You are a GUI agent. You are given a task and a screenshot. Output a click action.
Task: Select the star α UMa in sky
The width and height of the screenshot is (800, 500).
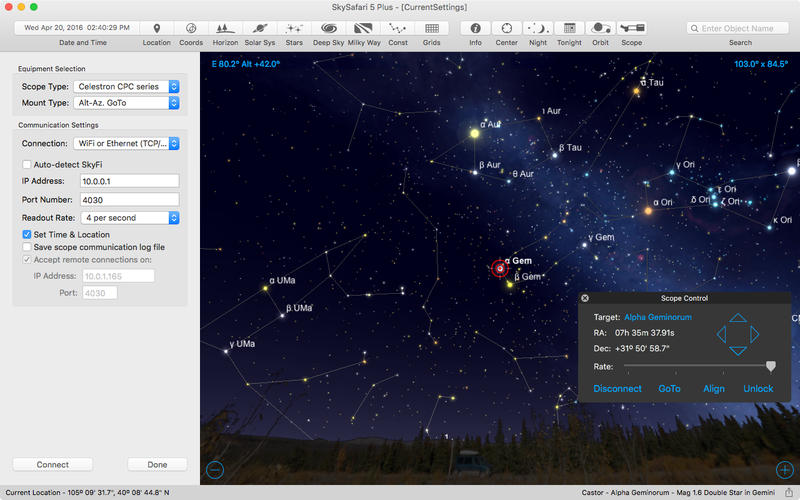(x=265, y=288)
